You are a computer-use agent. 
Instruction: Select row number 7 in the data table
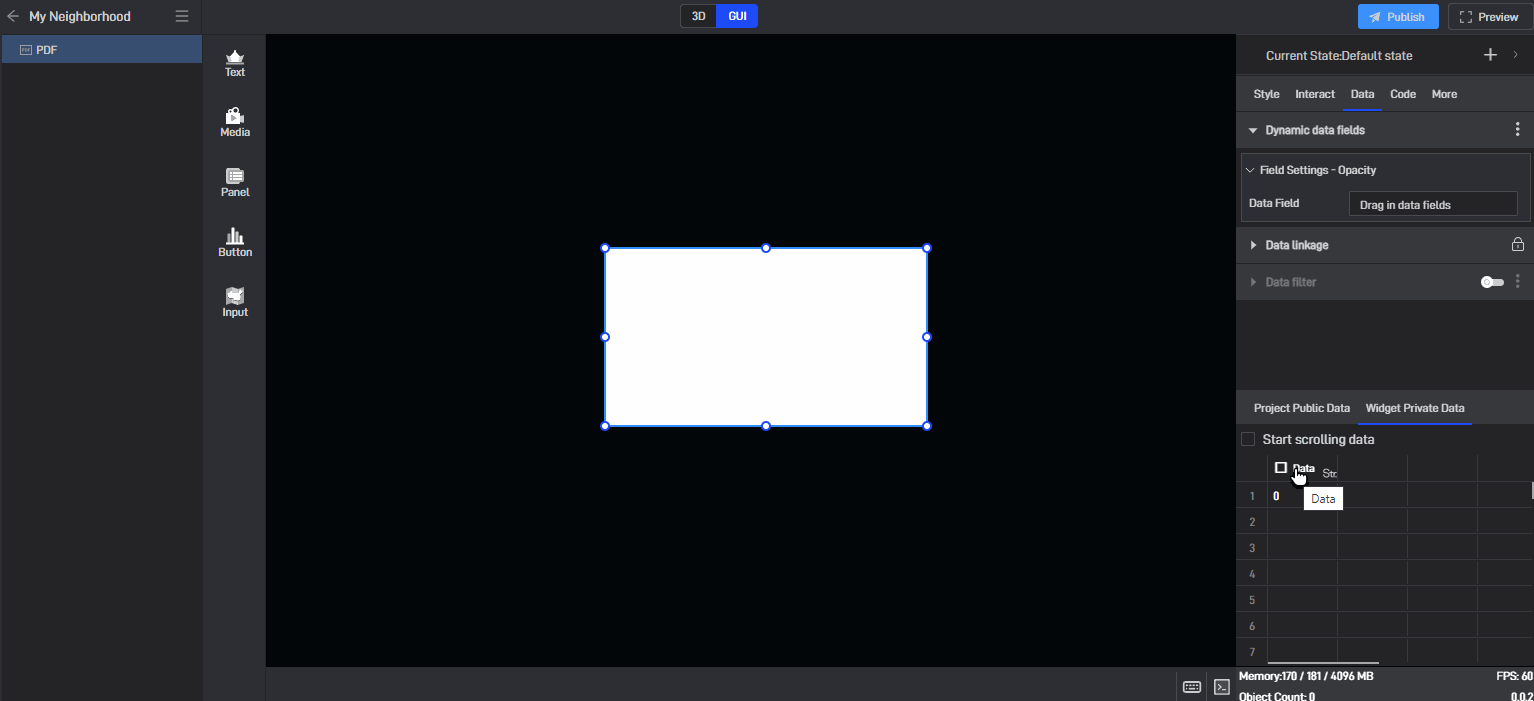point(1252,652)
